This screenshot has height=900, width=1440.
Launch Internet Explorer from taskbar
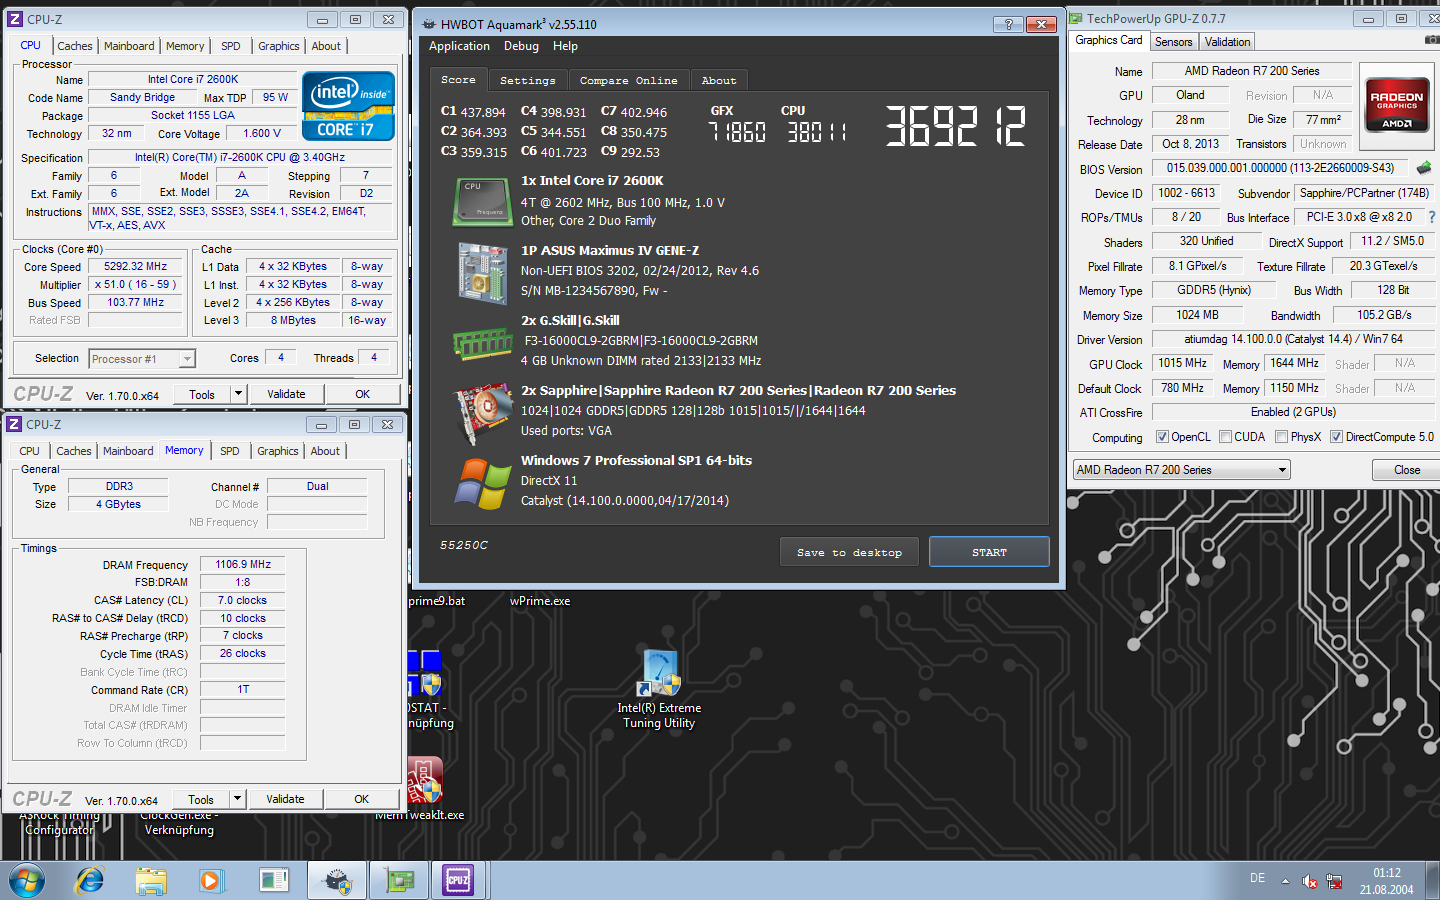[x=90, y=881]
